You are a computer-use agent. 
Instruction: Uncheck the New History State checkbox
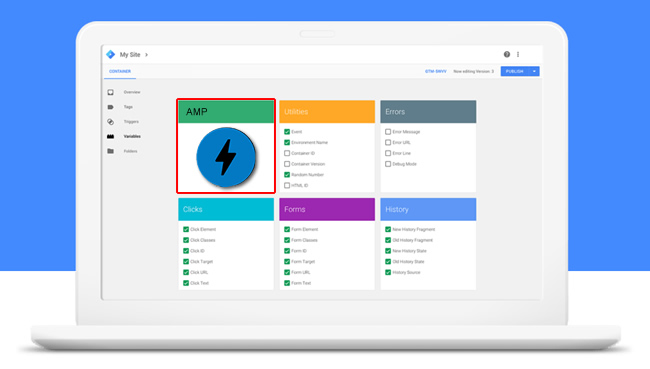point(388,251)
